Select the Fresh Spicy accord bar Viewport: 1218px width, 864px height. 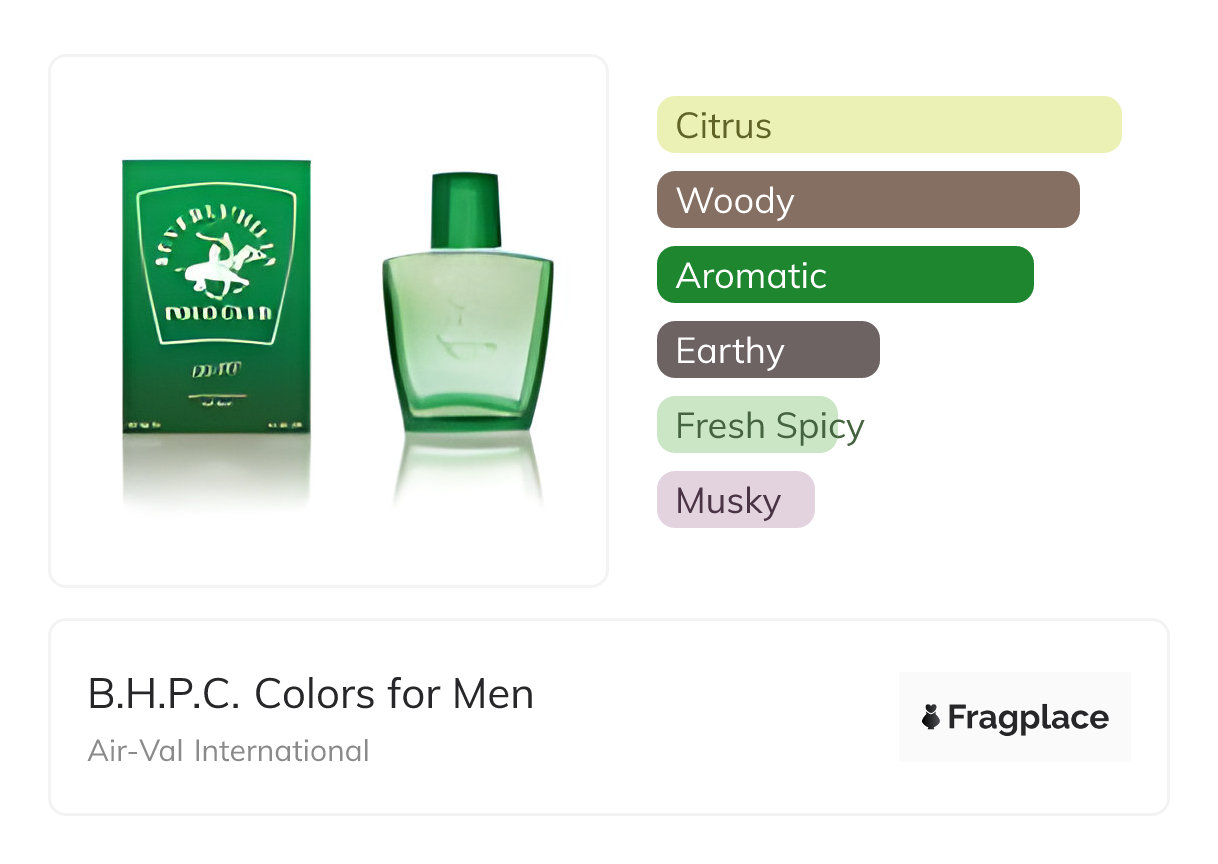(x=747, y=425)
